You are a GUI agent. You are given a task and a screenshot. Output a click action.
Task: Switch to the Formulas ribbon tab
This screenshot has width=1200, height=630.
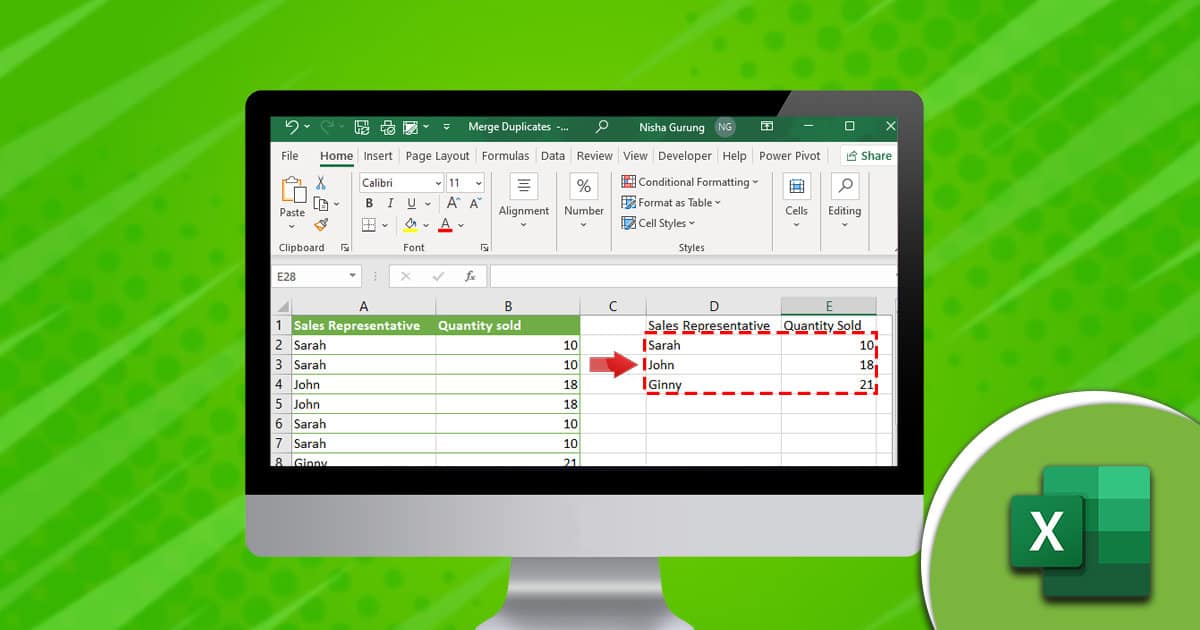[x=505, y=156]
